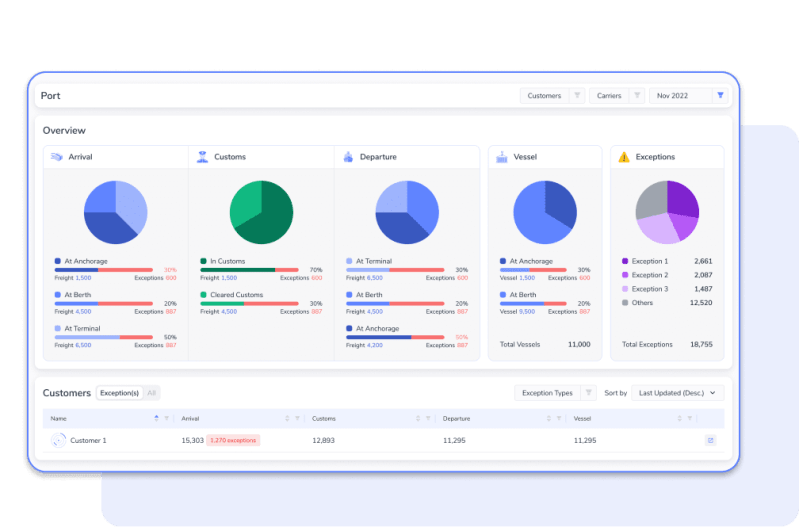Click the Arrival card hand icon
Screen dimensions: 799x527
[x=57, y=157]
